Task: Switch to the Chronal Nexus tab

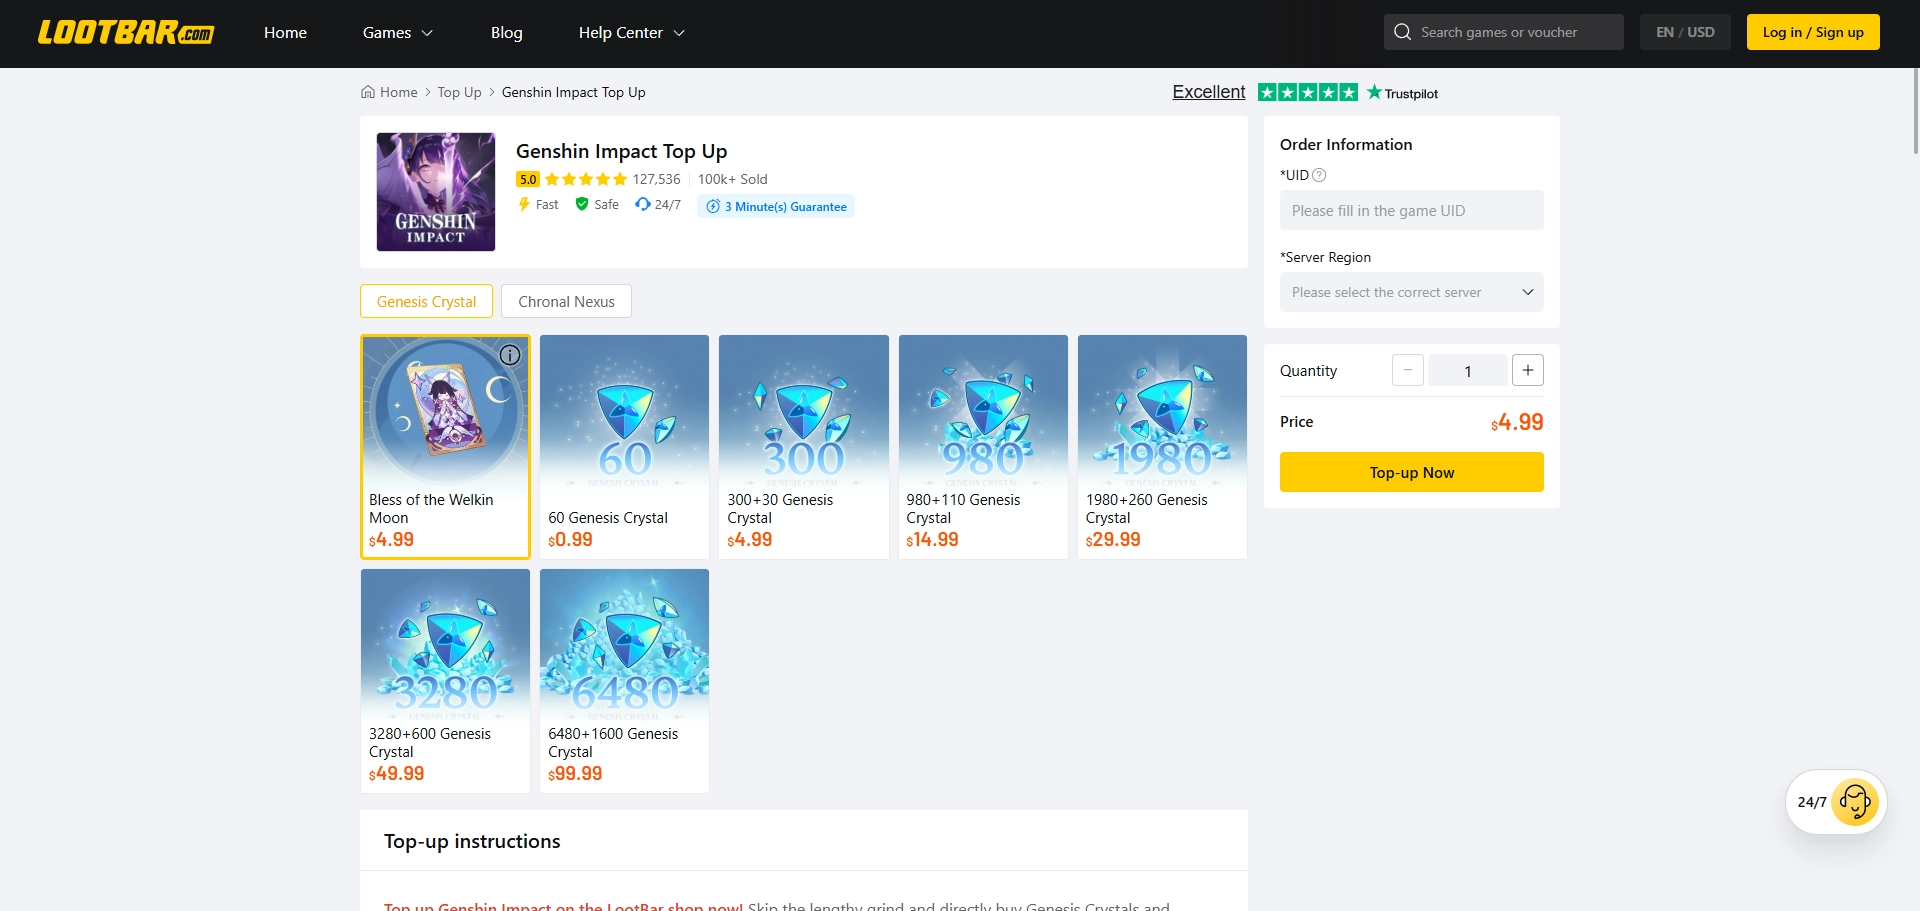Action: 567,302
